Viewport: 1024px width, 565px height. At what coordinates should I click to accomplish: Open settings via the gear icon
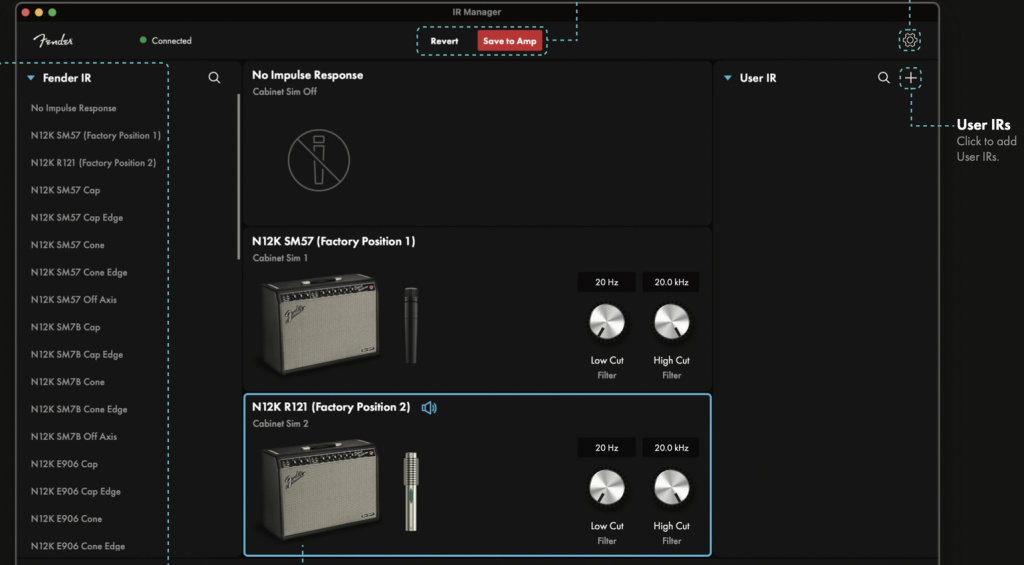[910, 40]
